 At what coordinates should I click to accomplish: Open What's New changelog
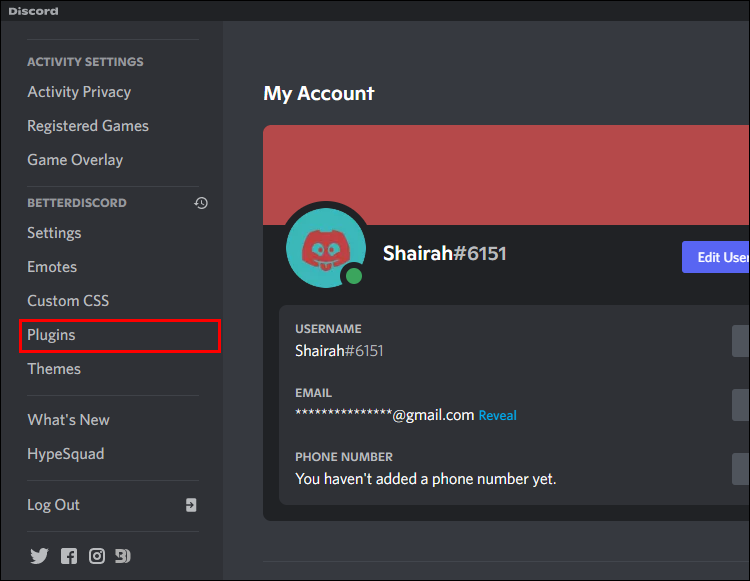[68, 420]
